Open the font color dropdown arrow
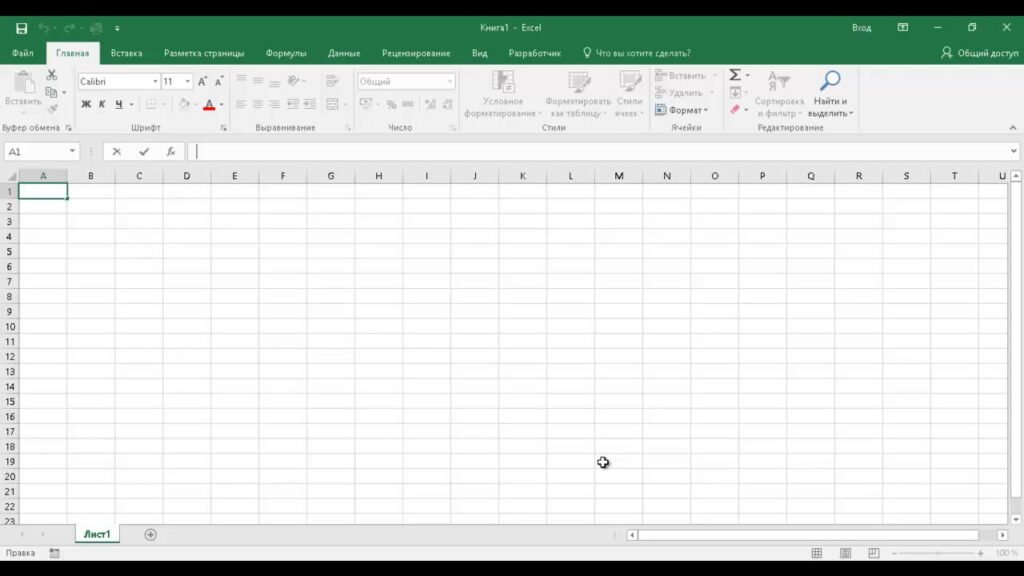Viewport: 1024px width, 576px height. [x=221, y=104]
